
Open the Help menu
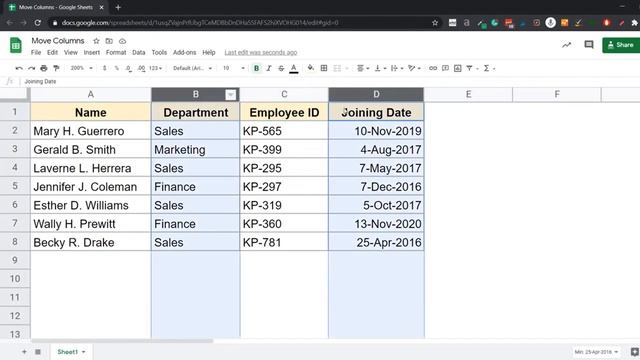pyautogui.click(x=209, y=52)
